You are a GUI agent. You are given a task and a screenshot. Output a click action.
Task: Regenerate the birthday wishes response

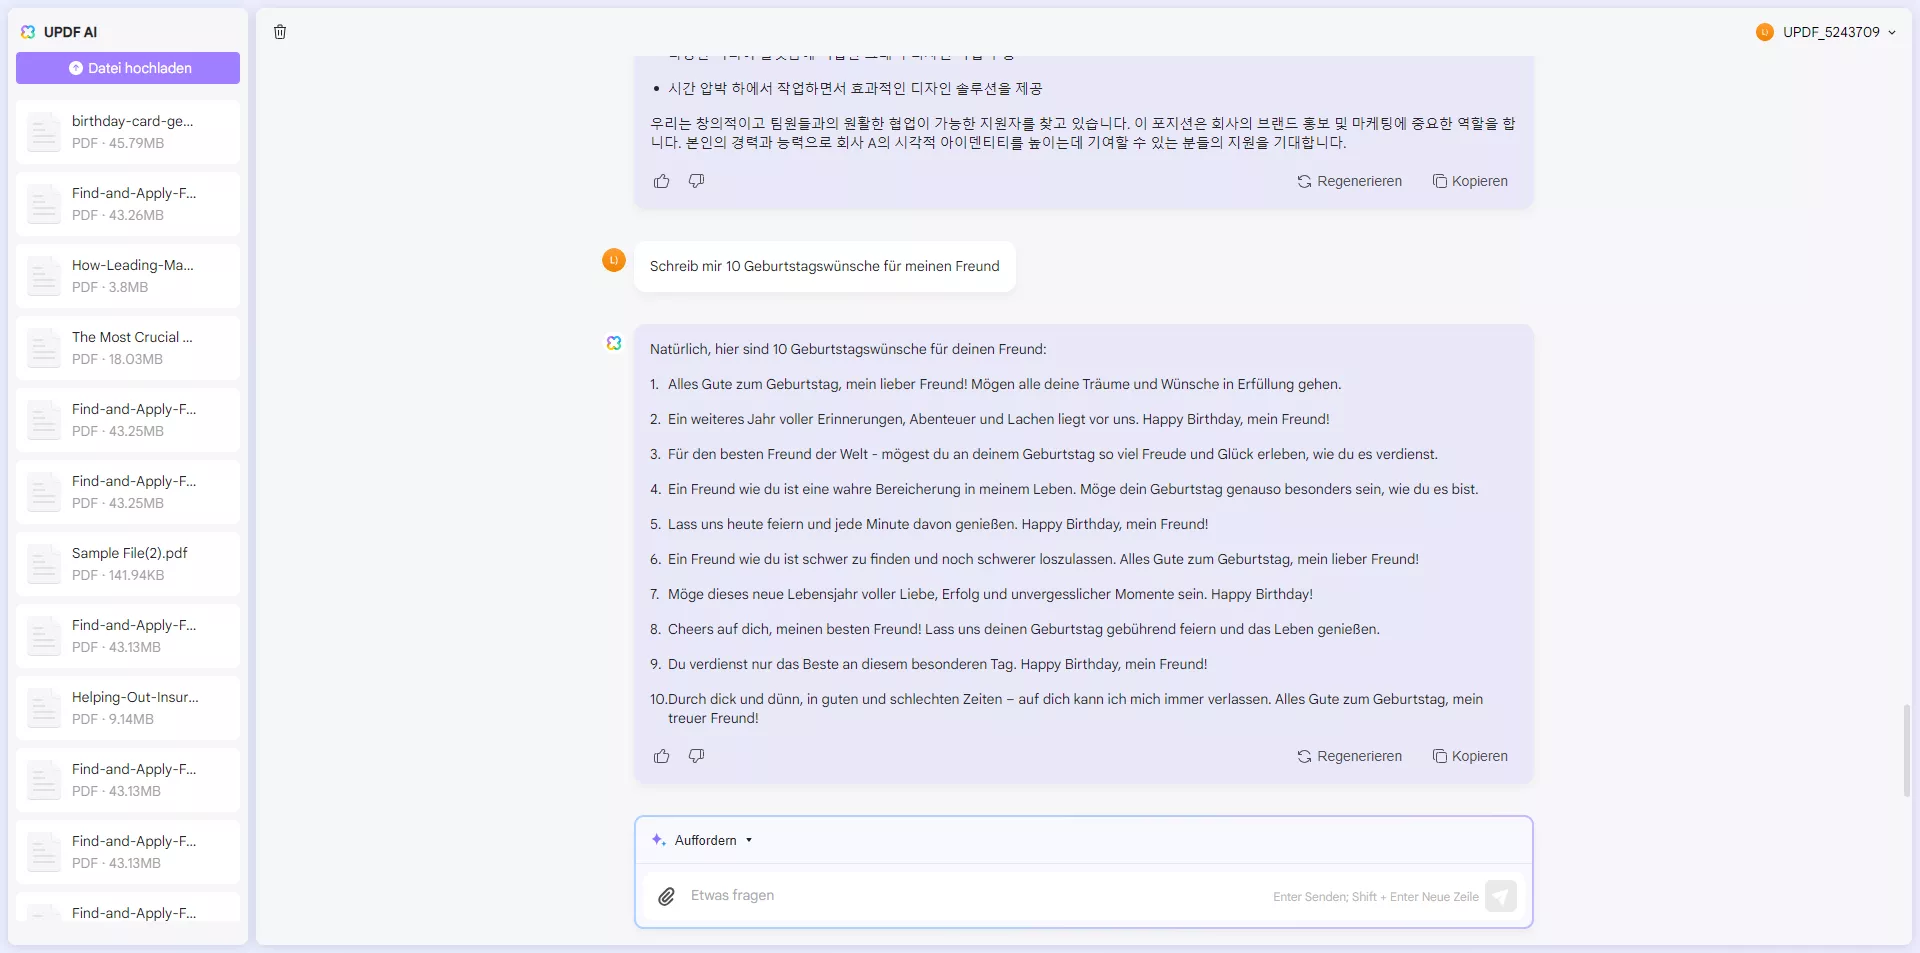click(1350, 756)
